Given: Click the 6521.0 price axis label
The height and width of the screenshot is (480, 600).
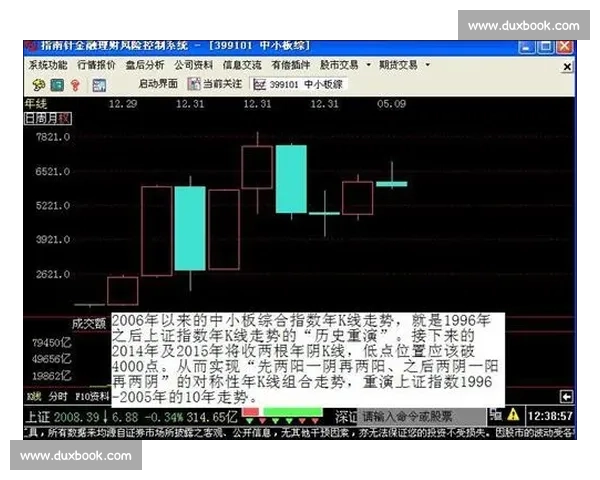Looking at the screenshot, I should coord(53,171).
